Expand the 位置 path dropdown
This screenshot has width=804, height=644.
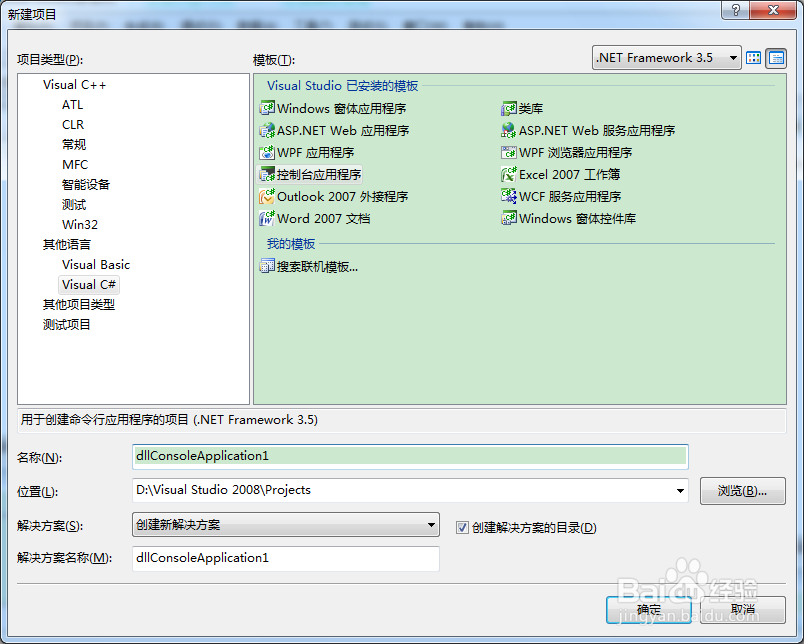tap(681, 491)
